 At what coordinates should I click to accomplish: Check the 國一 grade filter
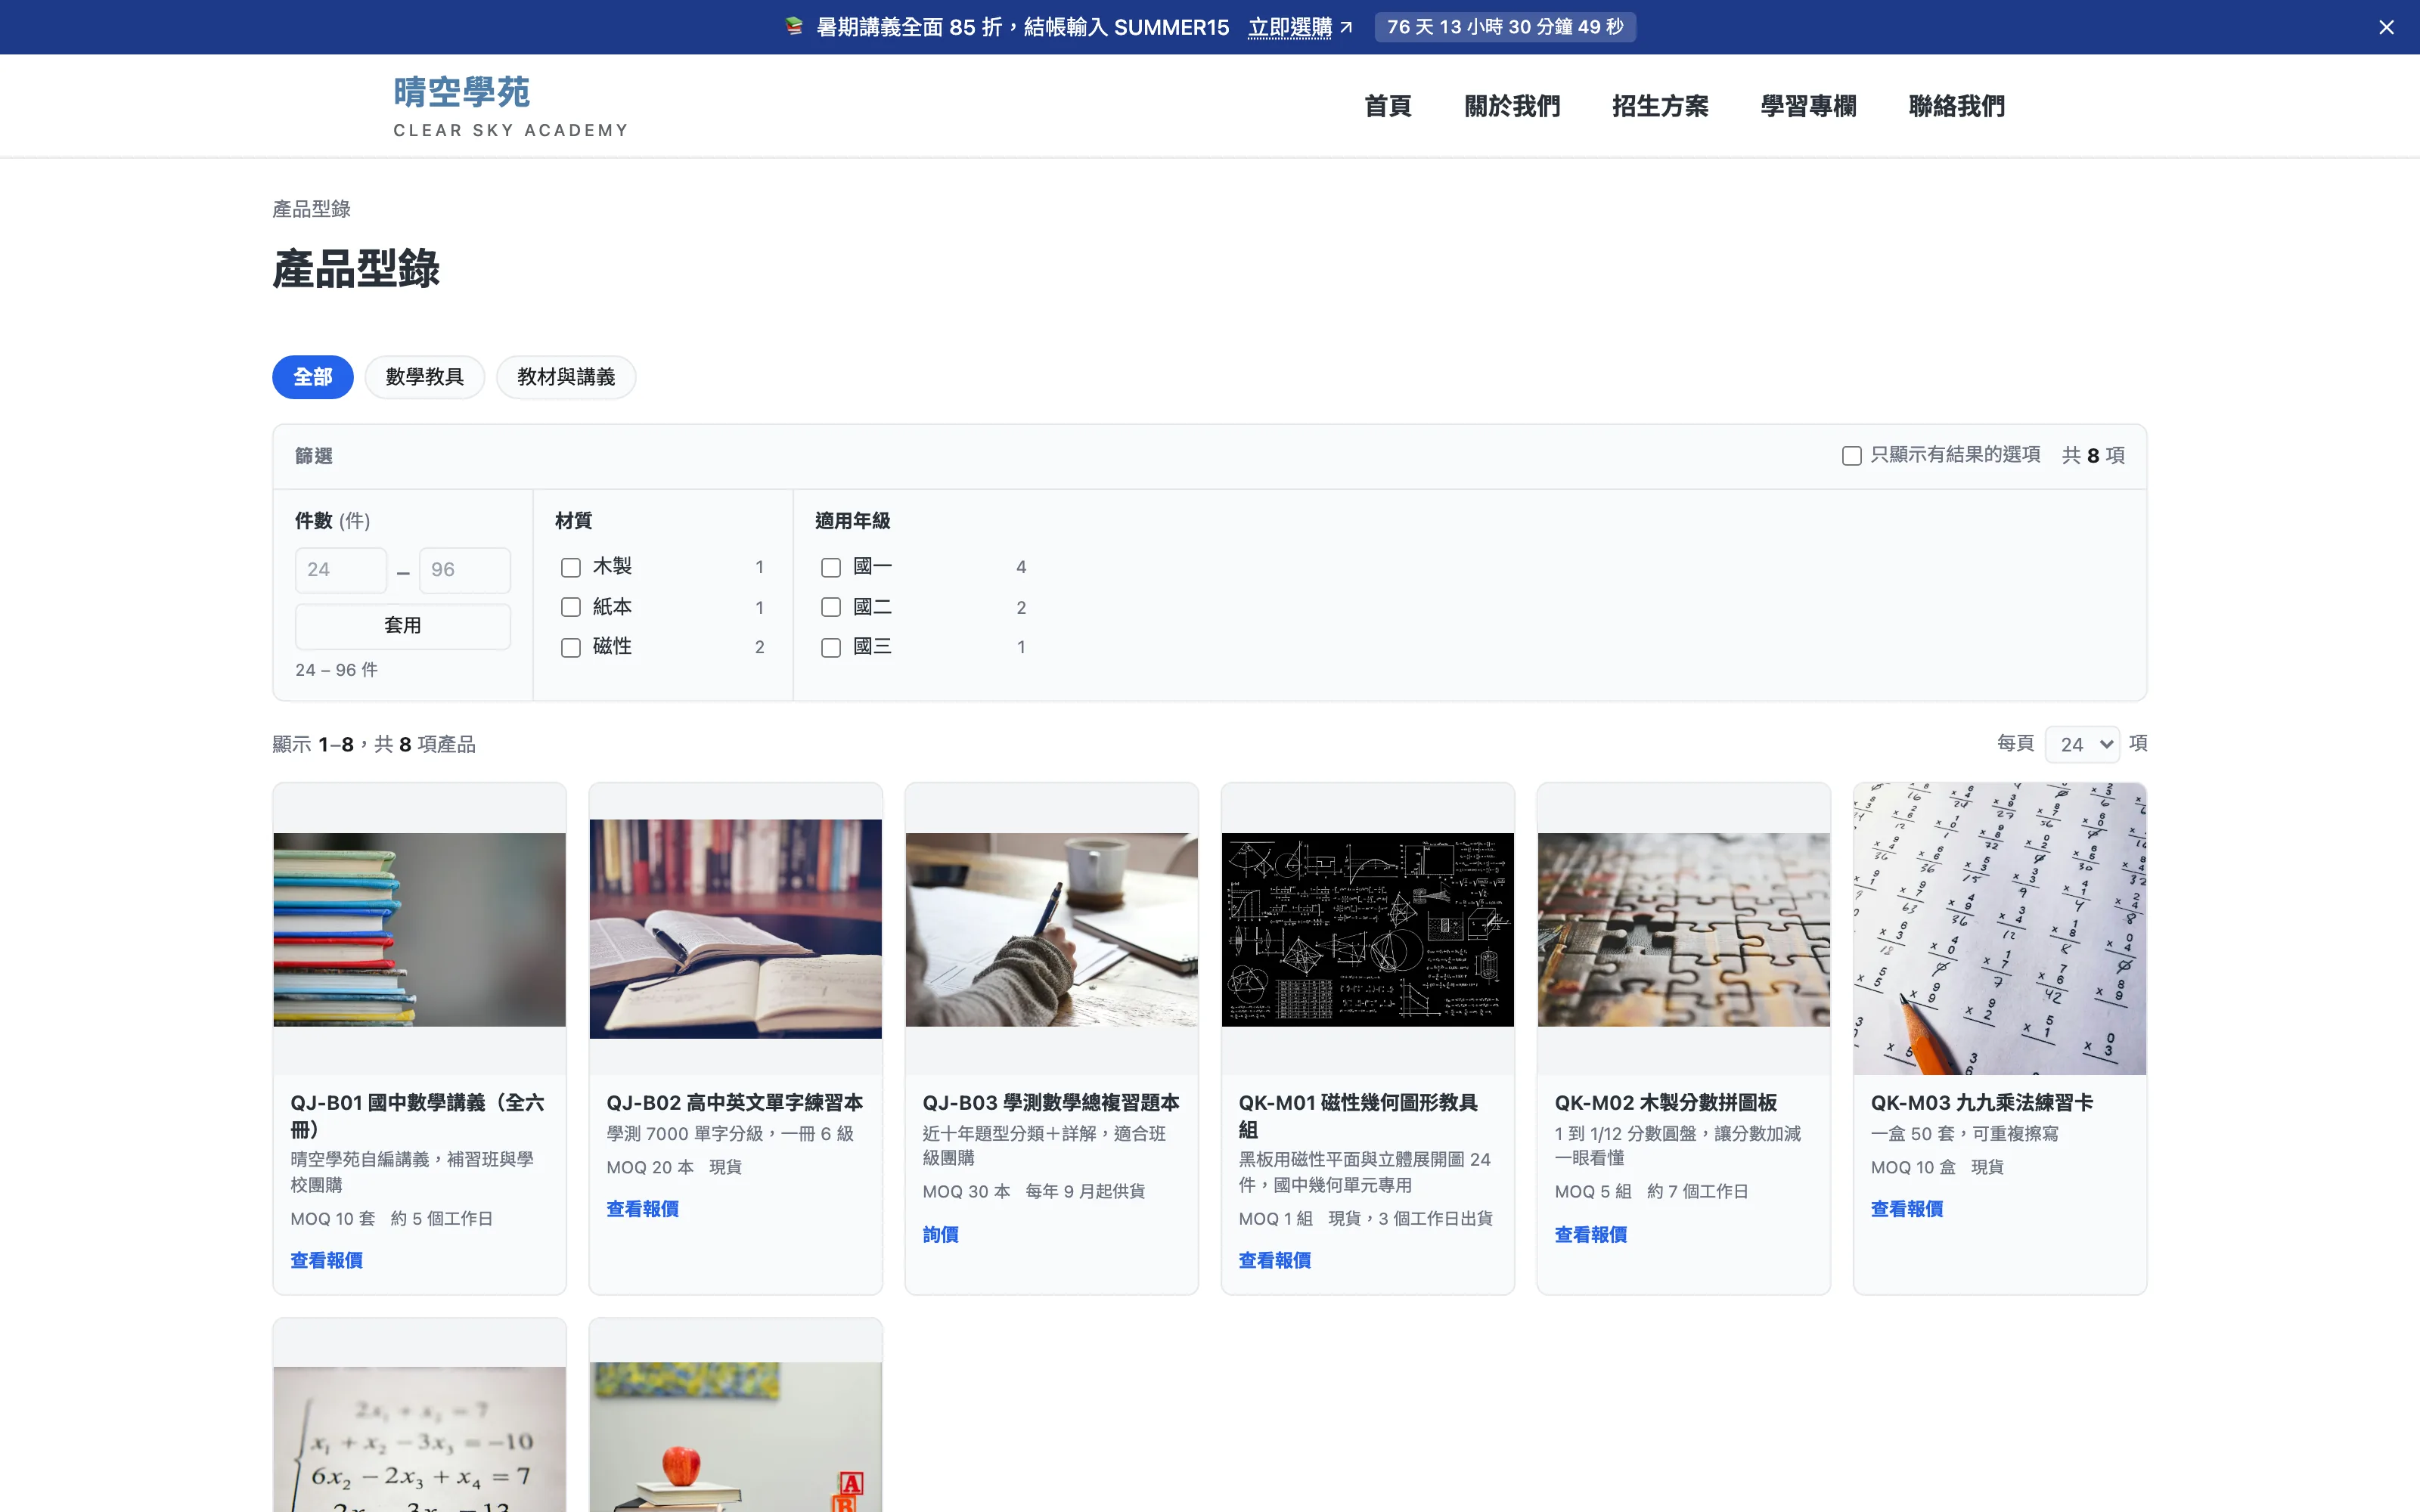[x=831, y=568]
